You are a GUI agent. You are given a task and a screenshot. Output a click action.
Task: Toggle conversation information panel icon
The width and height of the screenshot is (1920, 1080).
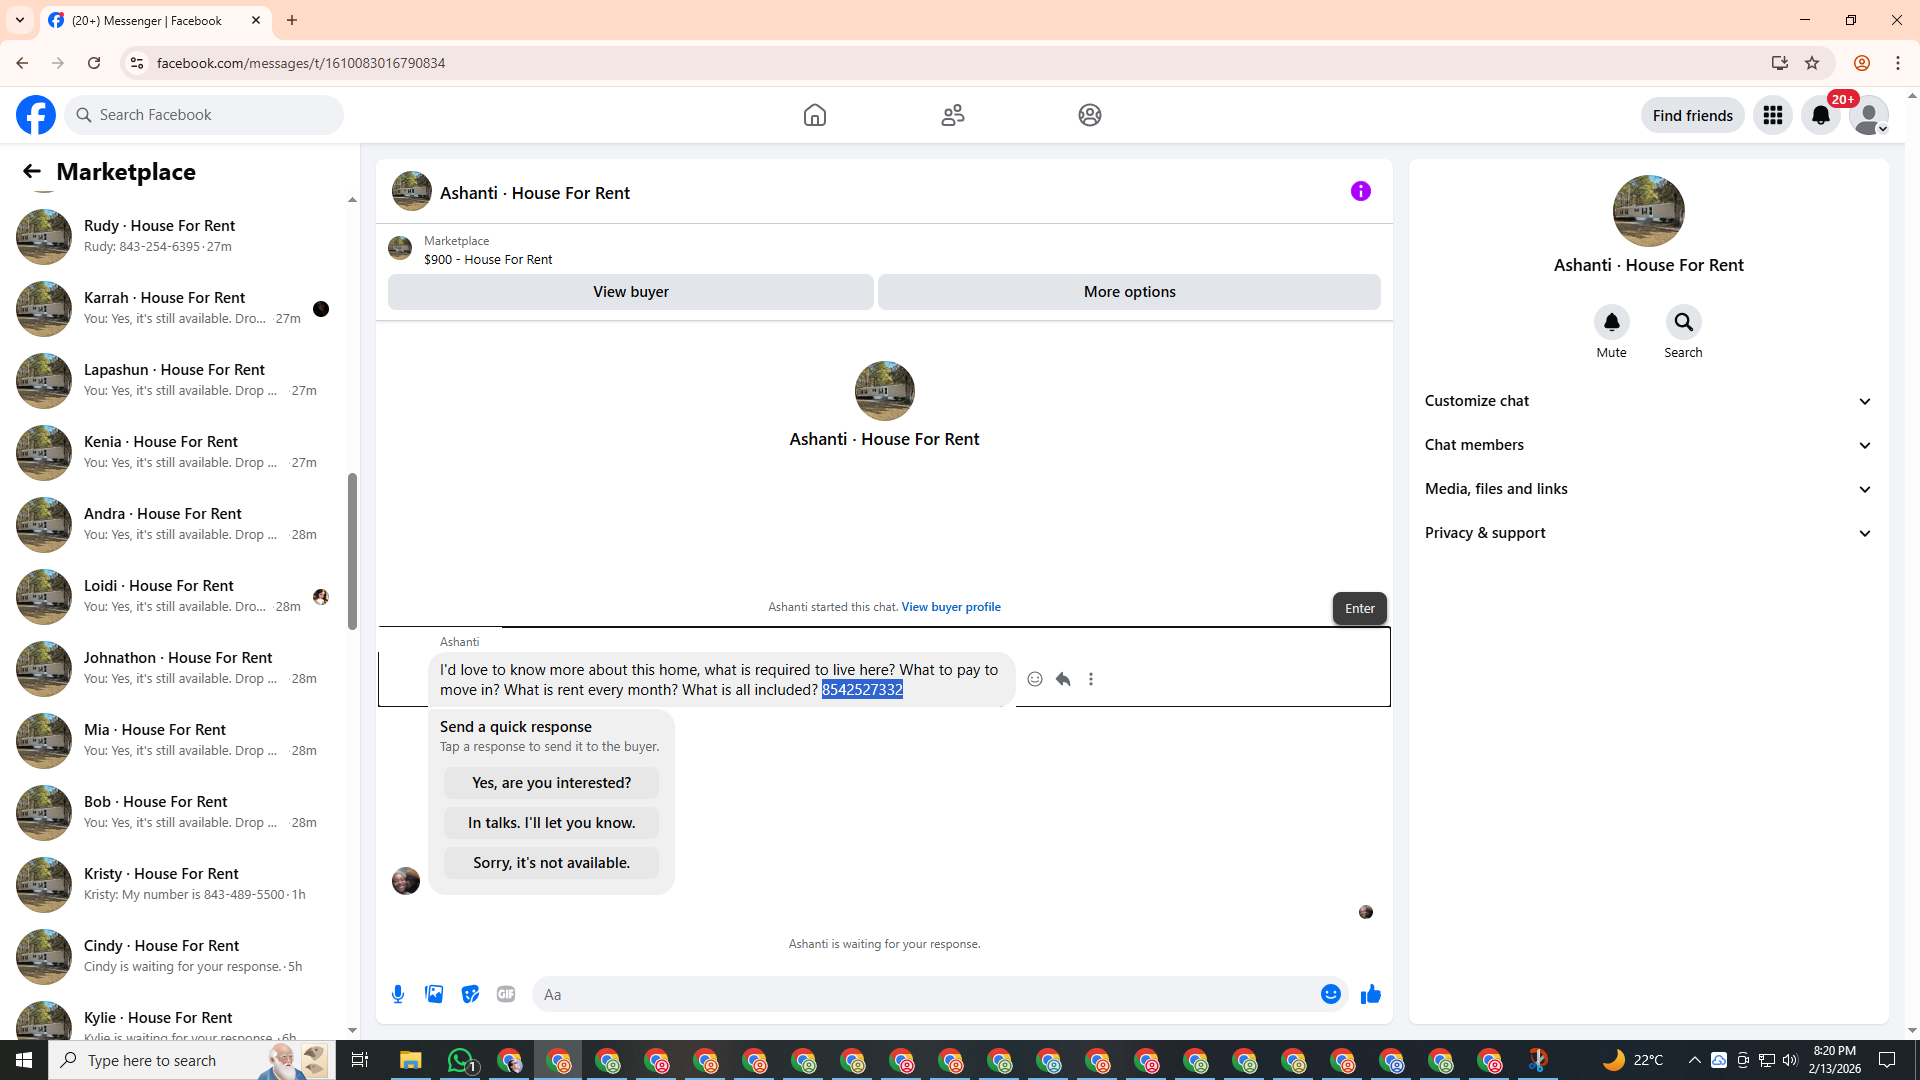(1360, 191)
